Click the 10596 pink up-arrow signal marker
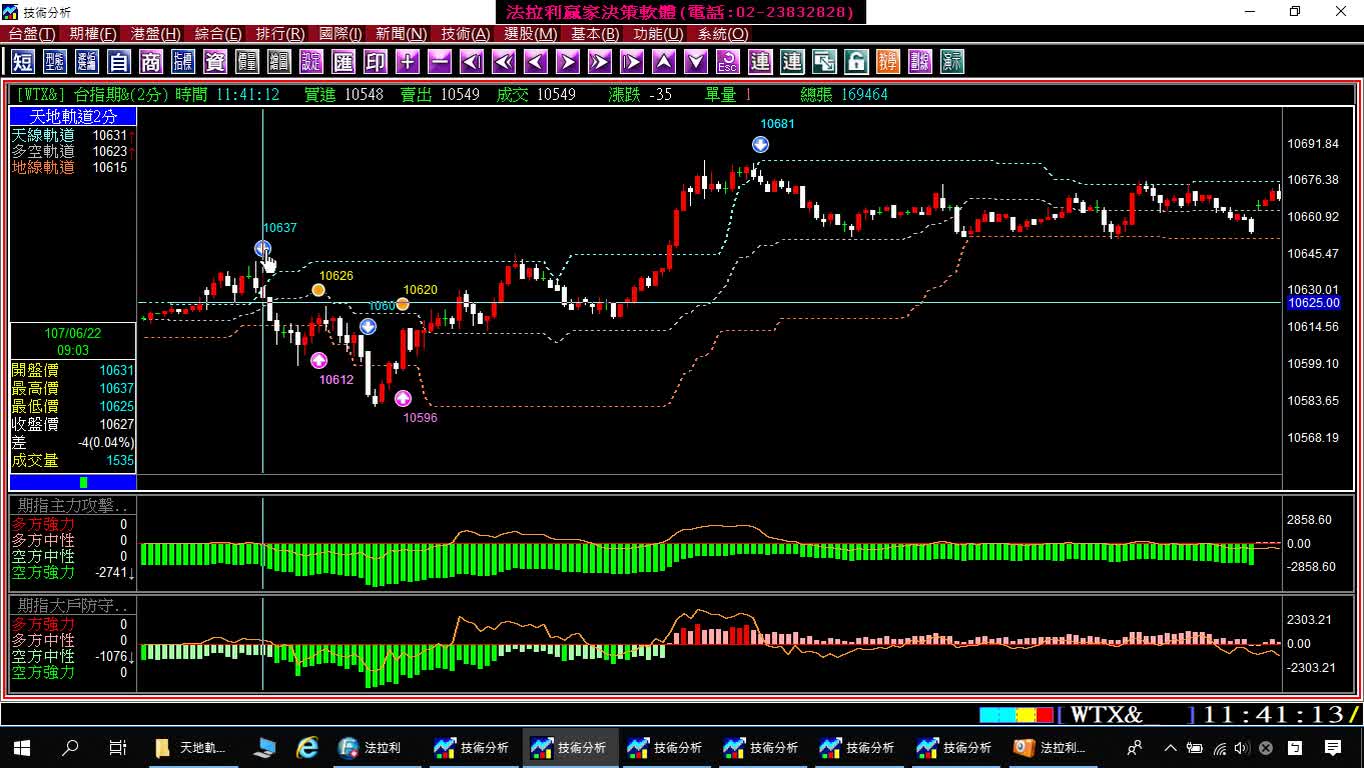The width and height of the screenshot is (1364, 768). pyautogui.click(x=403, y=398)
